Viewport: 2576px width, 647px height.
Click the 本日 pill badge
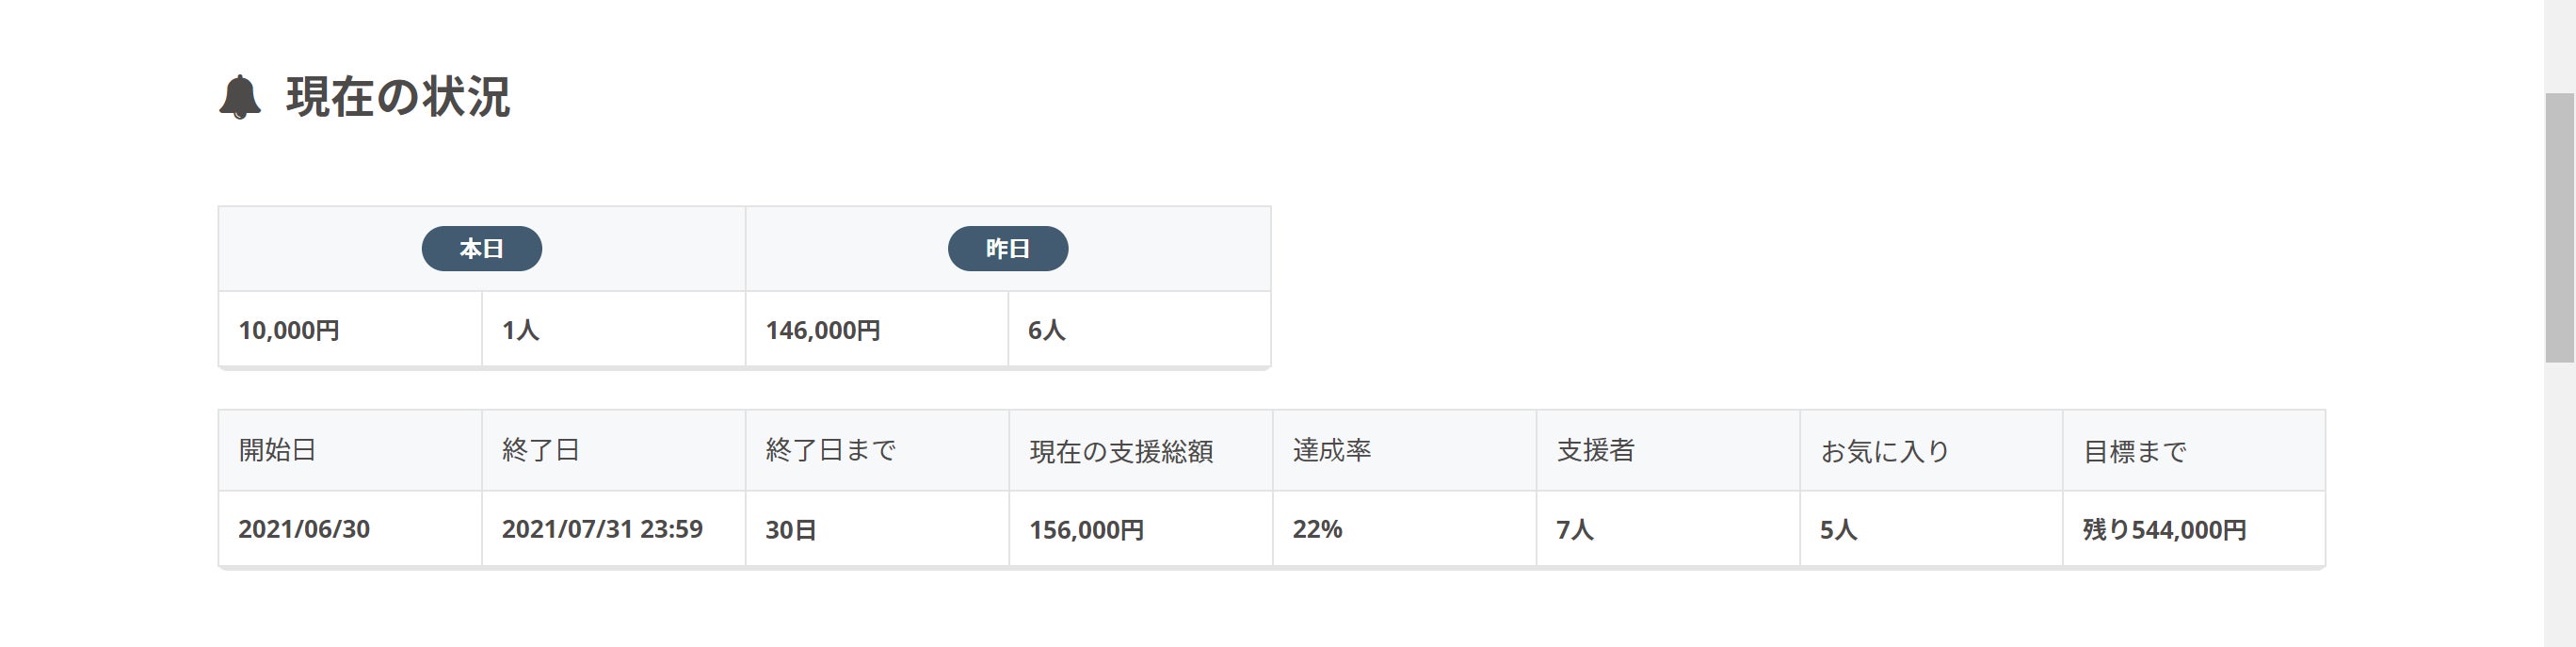[481, 249]
